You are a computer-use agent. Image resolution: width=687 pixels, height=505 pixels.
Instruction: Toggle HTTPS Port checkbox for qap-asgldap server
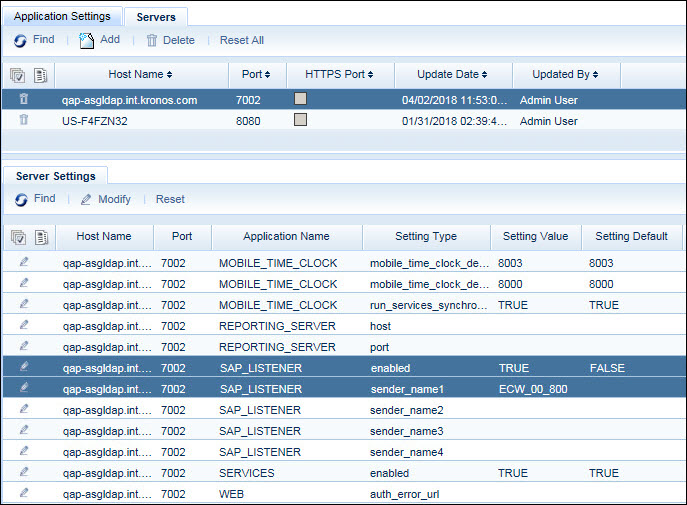(x=300, y=99)
